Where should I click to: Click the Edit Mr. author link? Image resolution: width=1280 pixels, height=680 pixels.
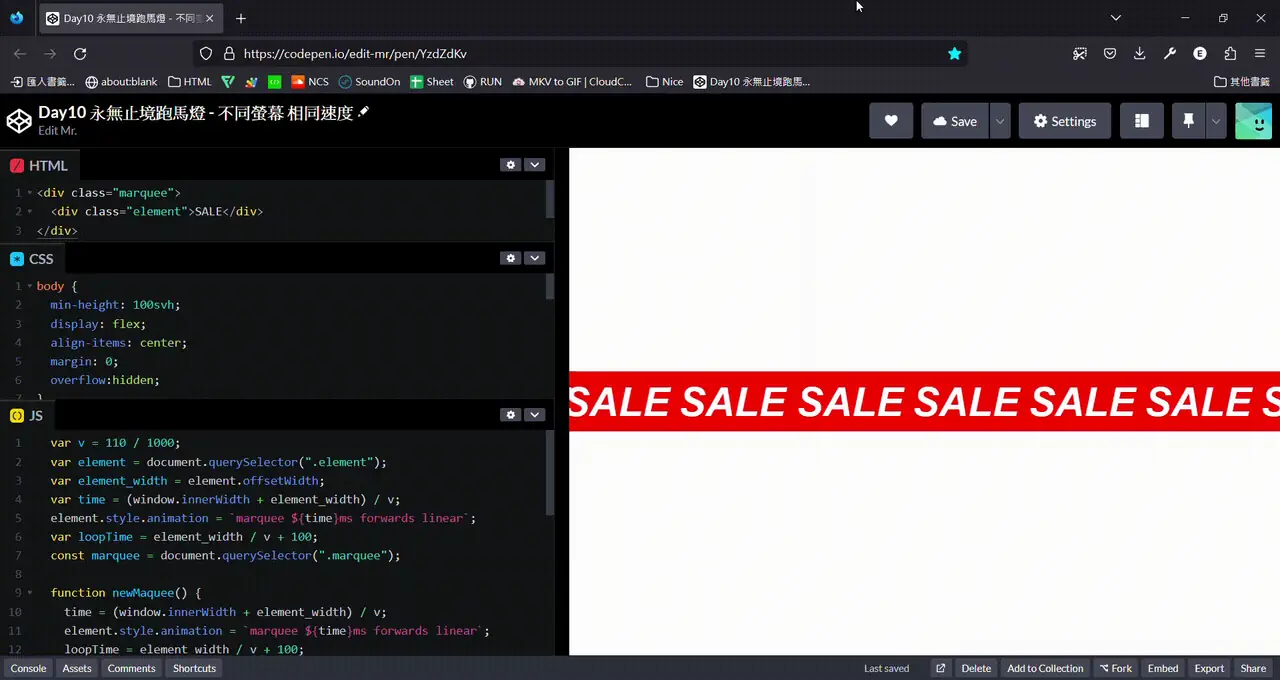(57, 131)
